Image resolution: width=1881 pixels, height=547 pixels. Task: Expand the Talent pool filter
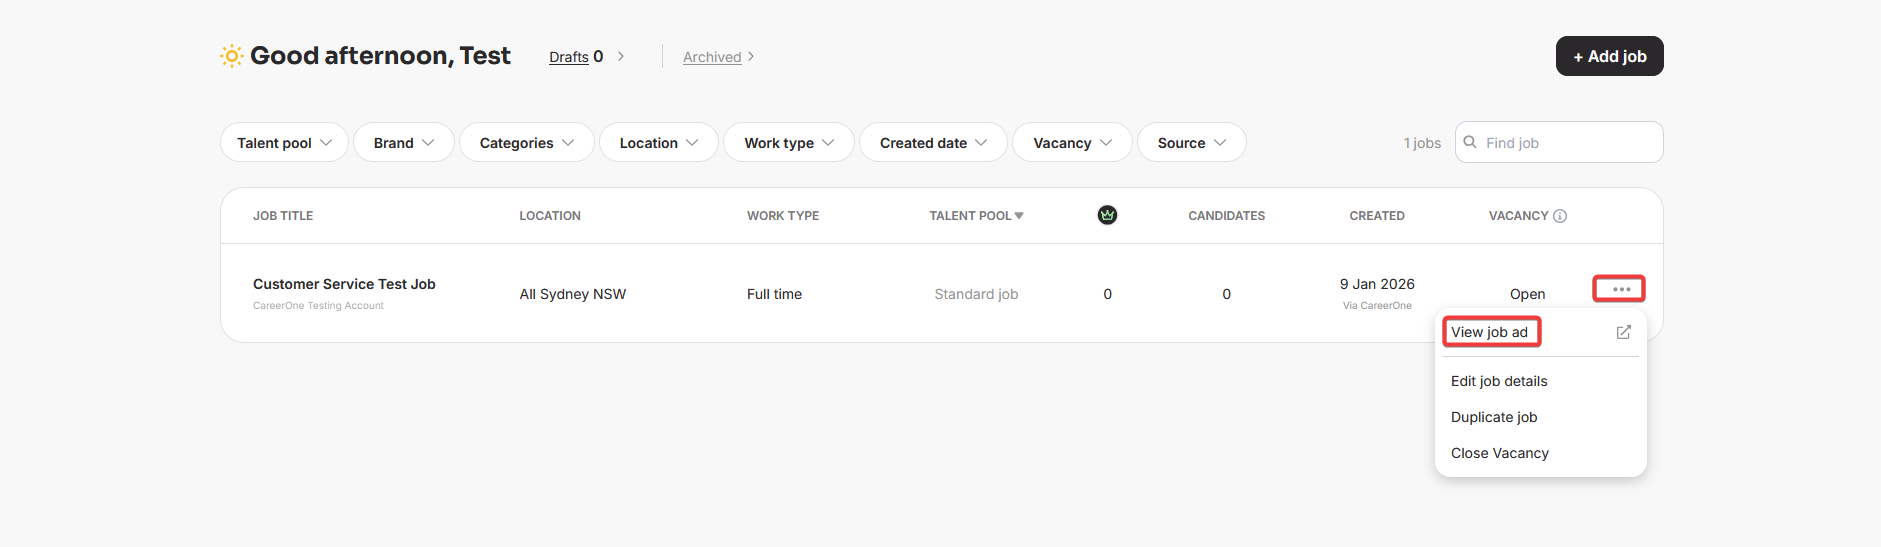[284, 142]
